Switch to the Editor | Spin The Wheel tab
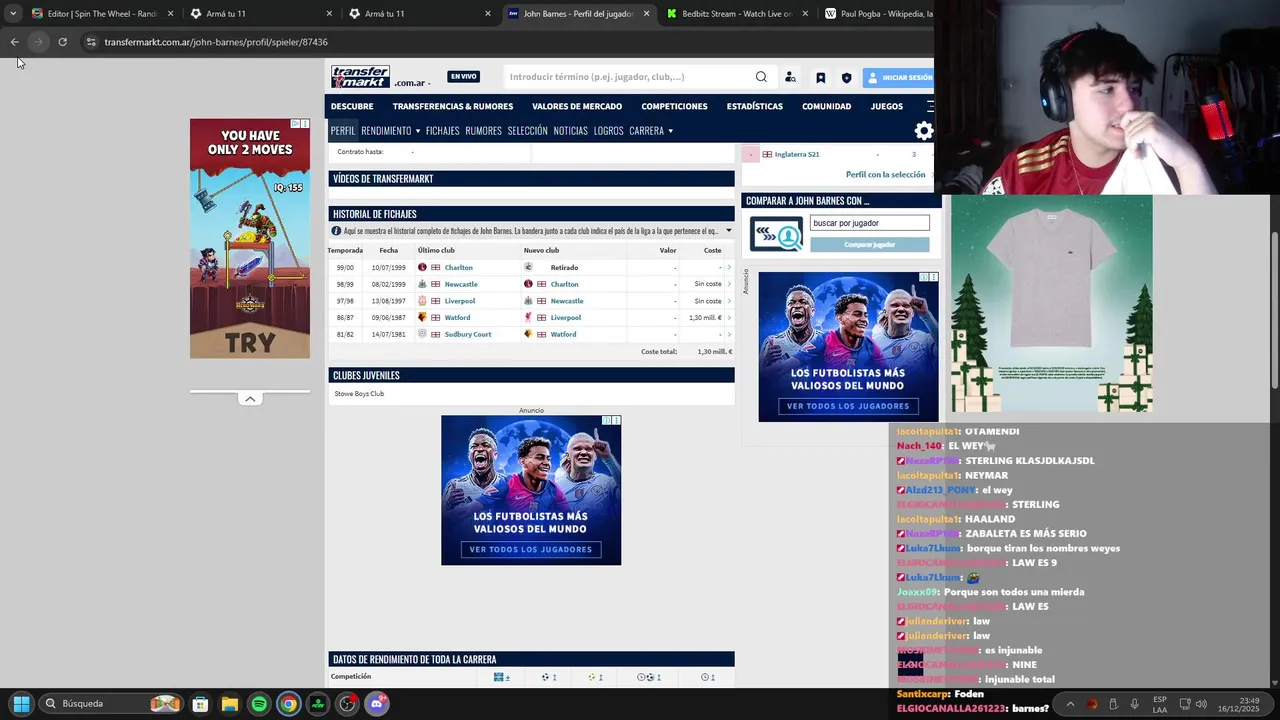This screenshot has height=720, width=1280. click(102, 14)
